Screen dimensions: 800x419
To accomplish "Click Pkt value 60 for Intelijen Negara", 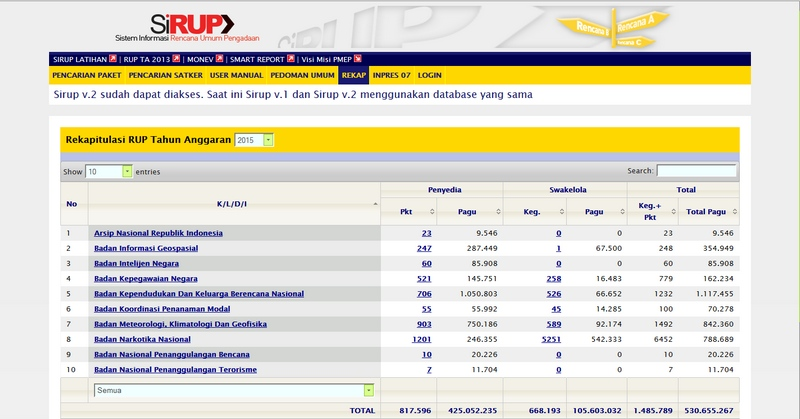I will pos(427,264).
